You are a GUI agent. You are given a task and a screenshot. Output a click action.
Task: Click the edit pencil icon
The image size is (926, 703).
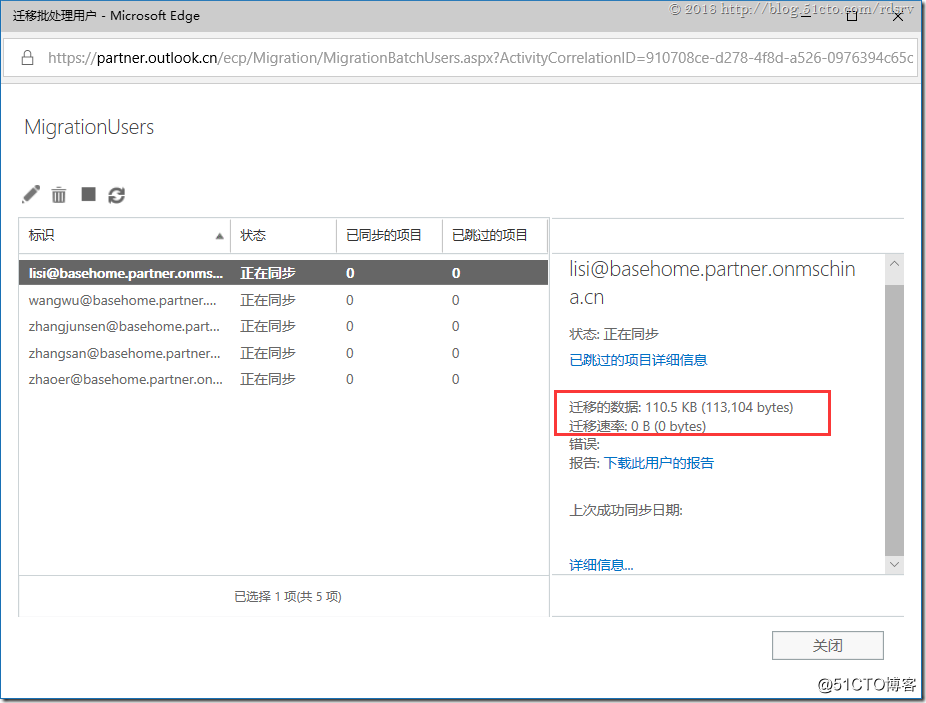pyautogui.click(x=31, y=194)
